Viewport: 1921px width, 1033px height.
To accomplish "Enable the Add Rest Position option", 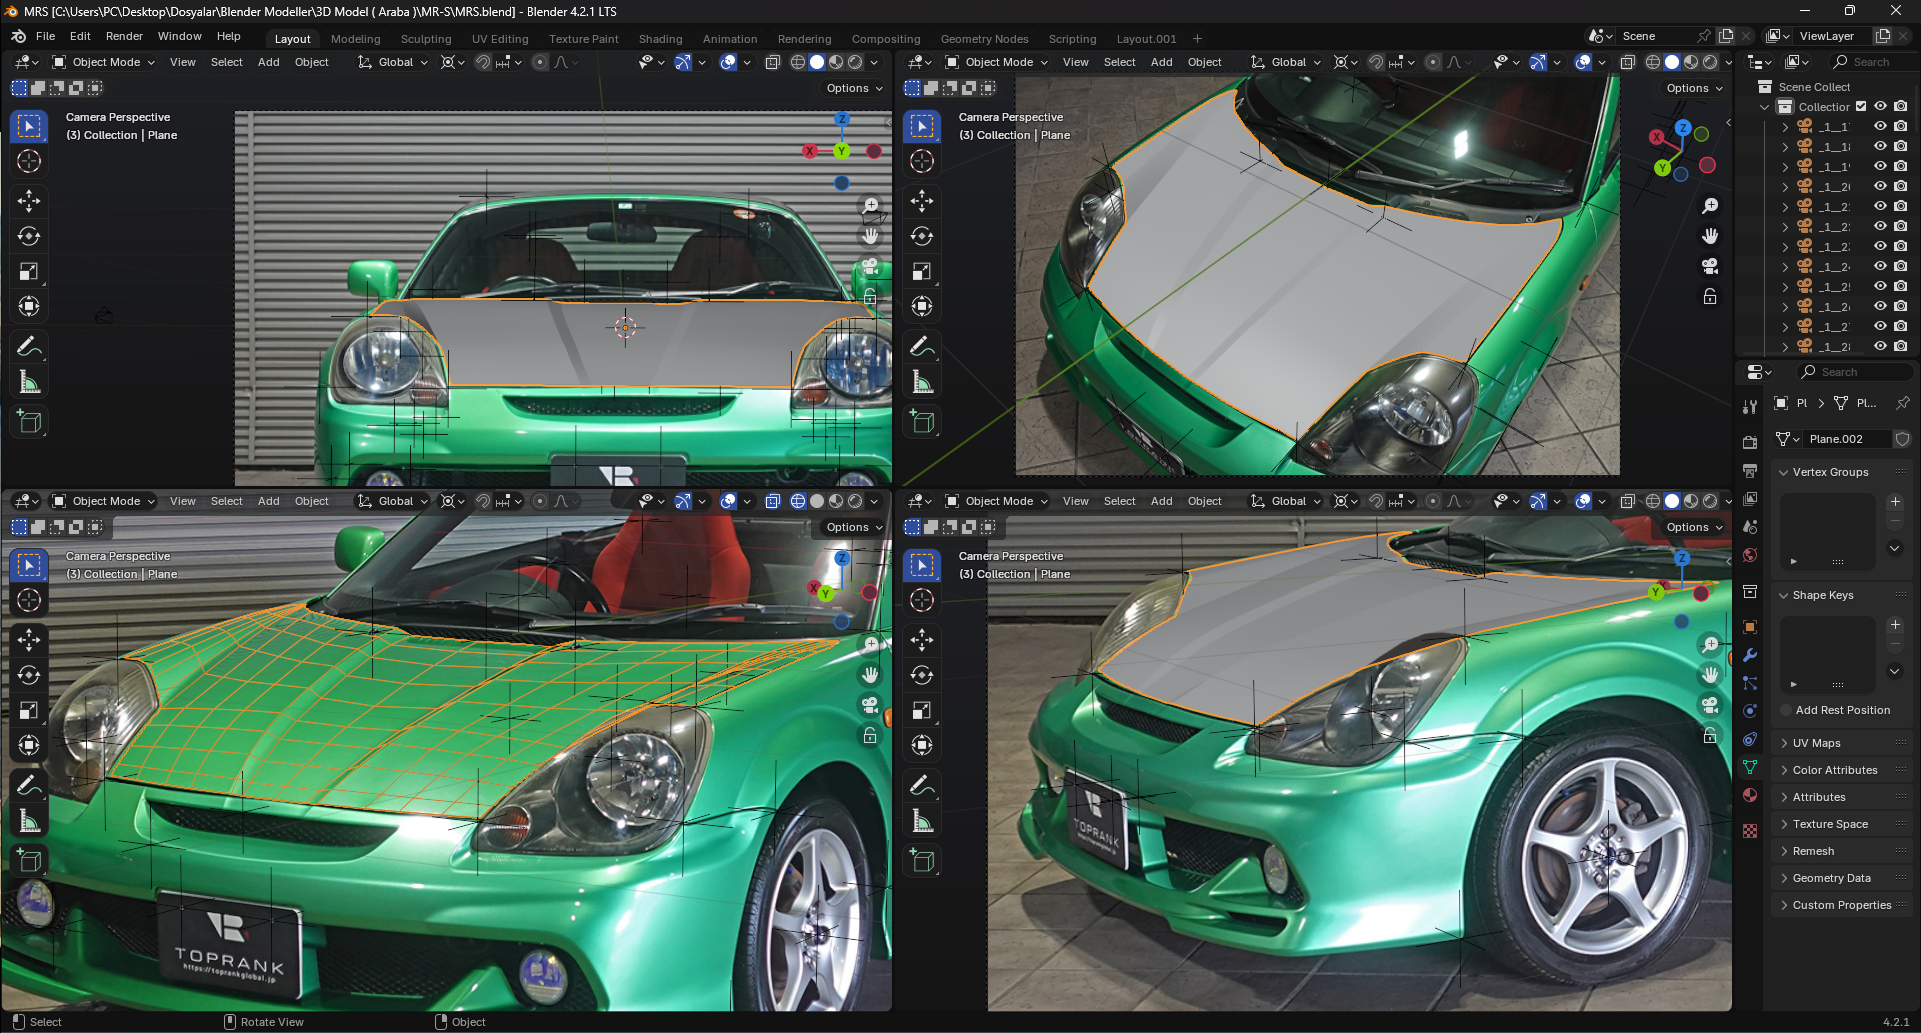I will coord(1786,710).
